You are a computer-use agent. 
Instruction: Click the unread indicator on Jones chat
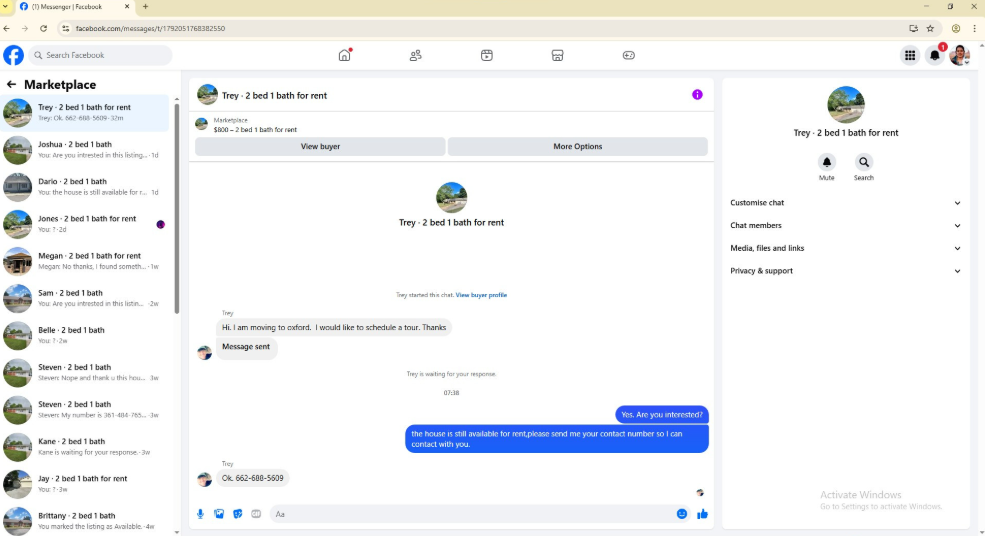point(160,224)
